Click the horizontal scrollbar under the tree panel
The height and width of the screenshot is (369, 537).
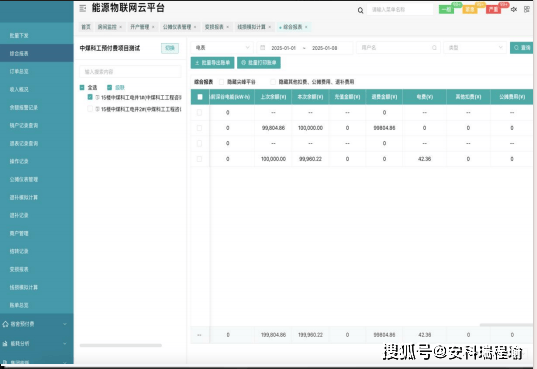pyautogui.click(x=121, y=345)
